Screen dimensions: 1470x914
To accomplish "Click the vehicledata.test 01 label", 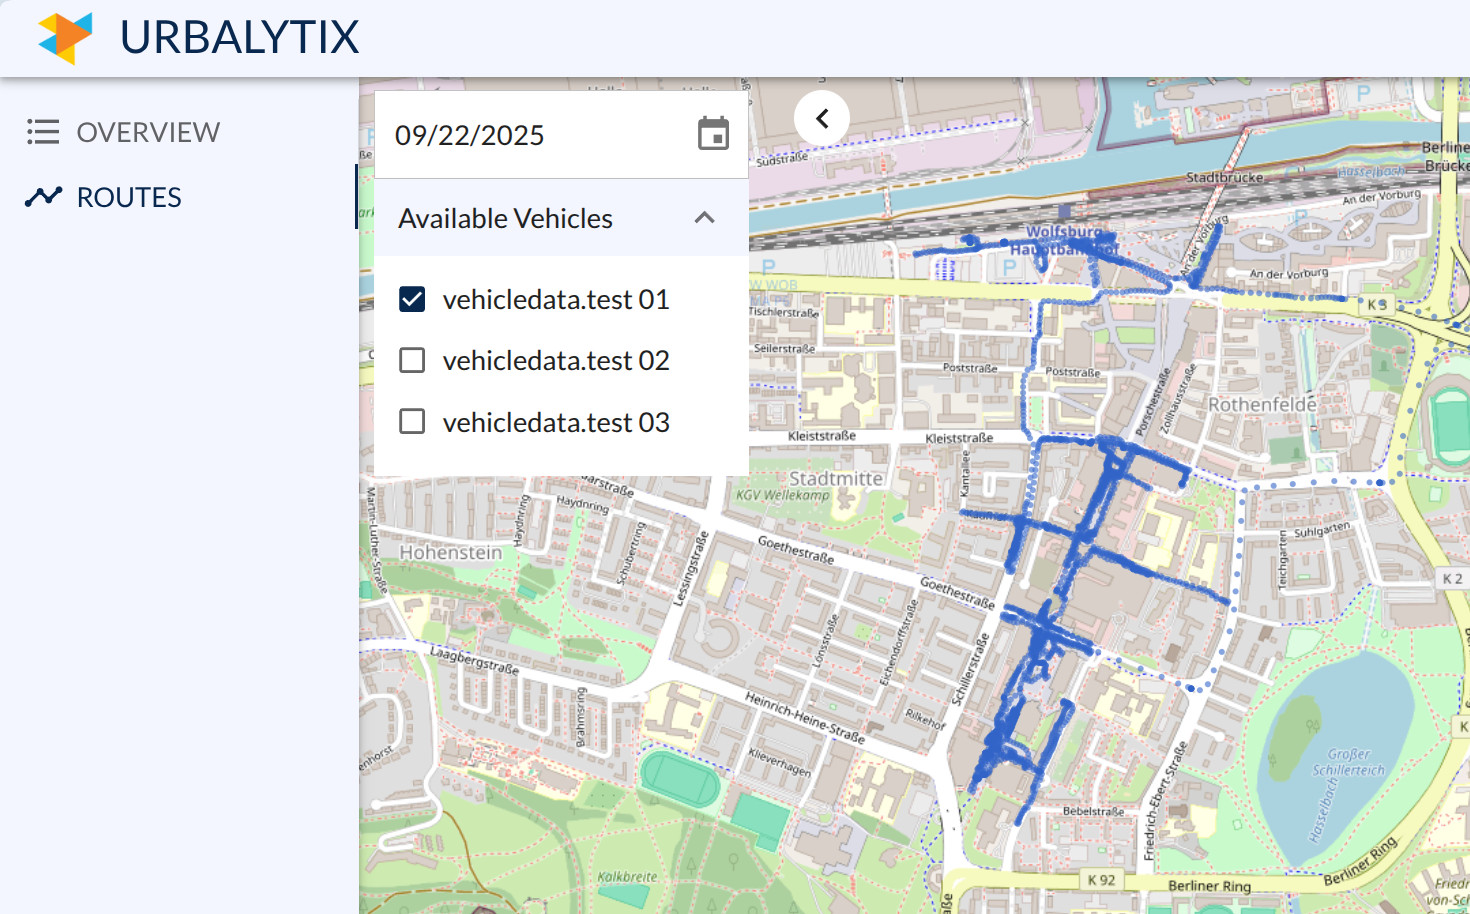I will coord(556,299).
